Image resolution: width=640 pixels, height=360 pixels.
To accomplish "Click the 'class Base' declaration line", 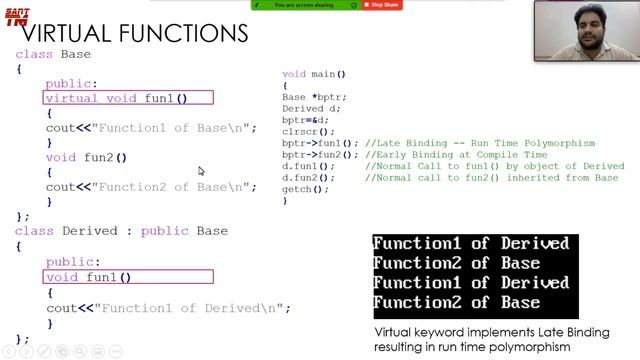I will 53,54.
